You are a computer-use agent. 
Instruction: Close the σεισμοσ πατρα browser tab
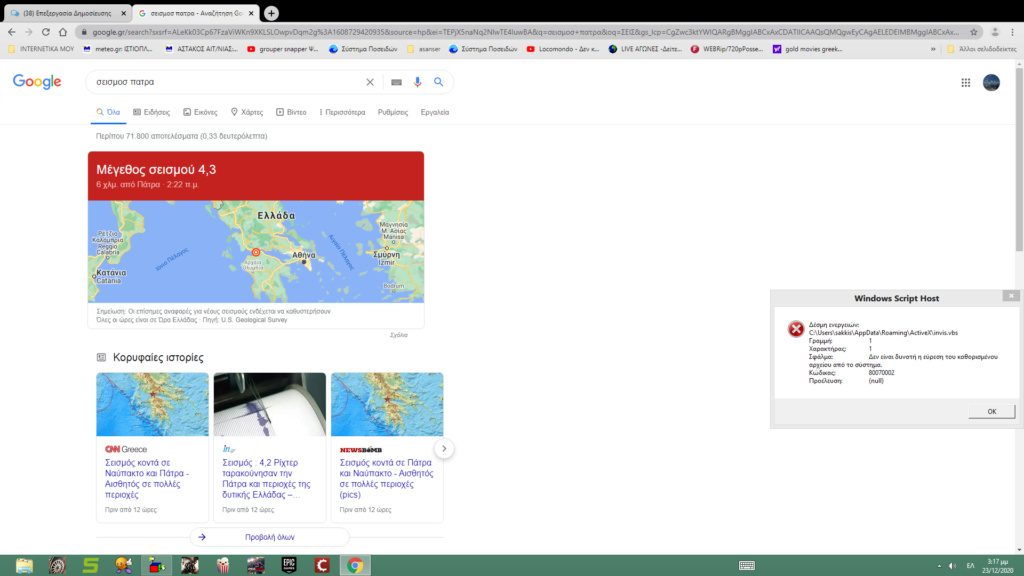pyautogui.click(x=251, y=13)
